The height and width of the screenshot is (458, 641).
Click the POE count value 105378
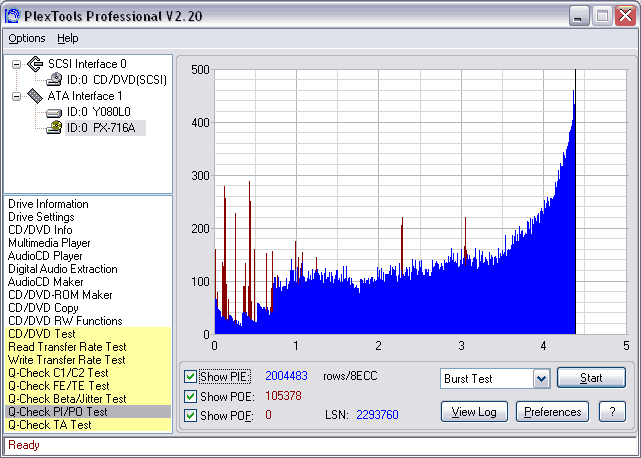283,396
